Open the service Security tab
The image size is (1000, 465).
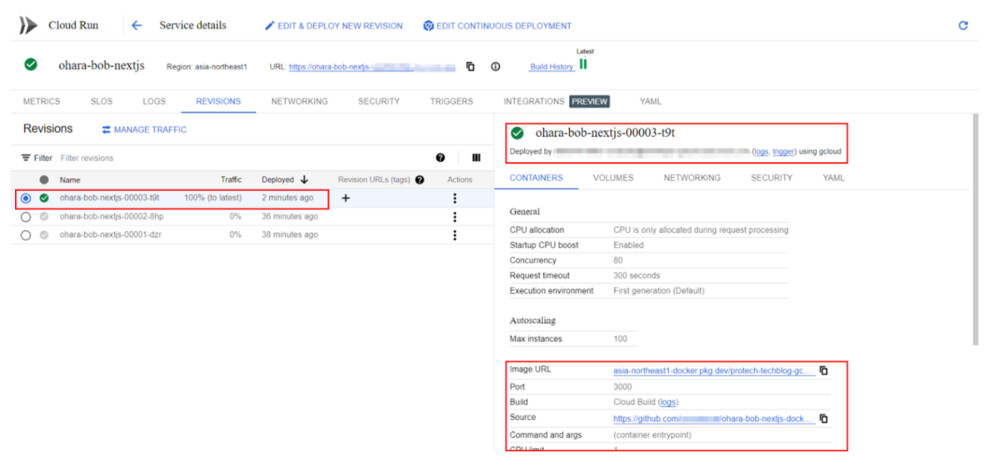point(379,101)
